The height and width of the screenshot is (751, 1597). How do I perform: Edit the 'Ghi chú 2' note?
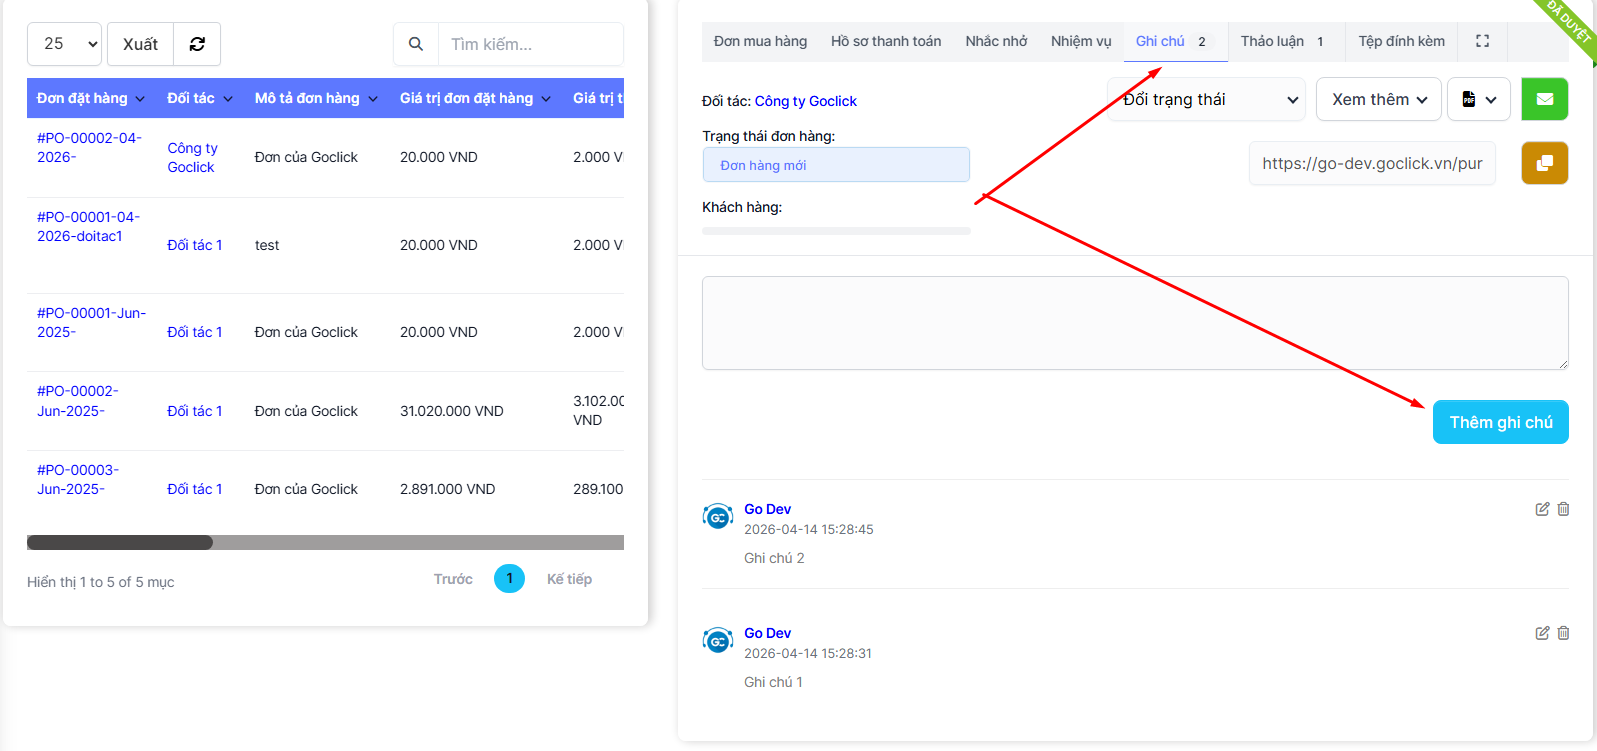(x=1542, y=509)
